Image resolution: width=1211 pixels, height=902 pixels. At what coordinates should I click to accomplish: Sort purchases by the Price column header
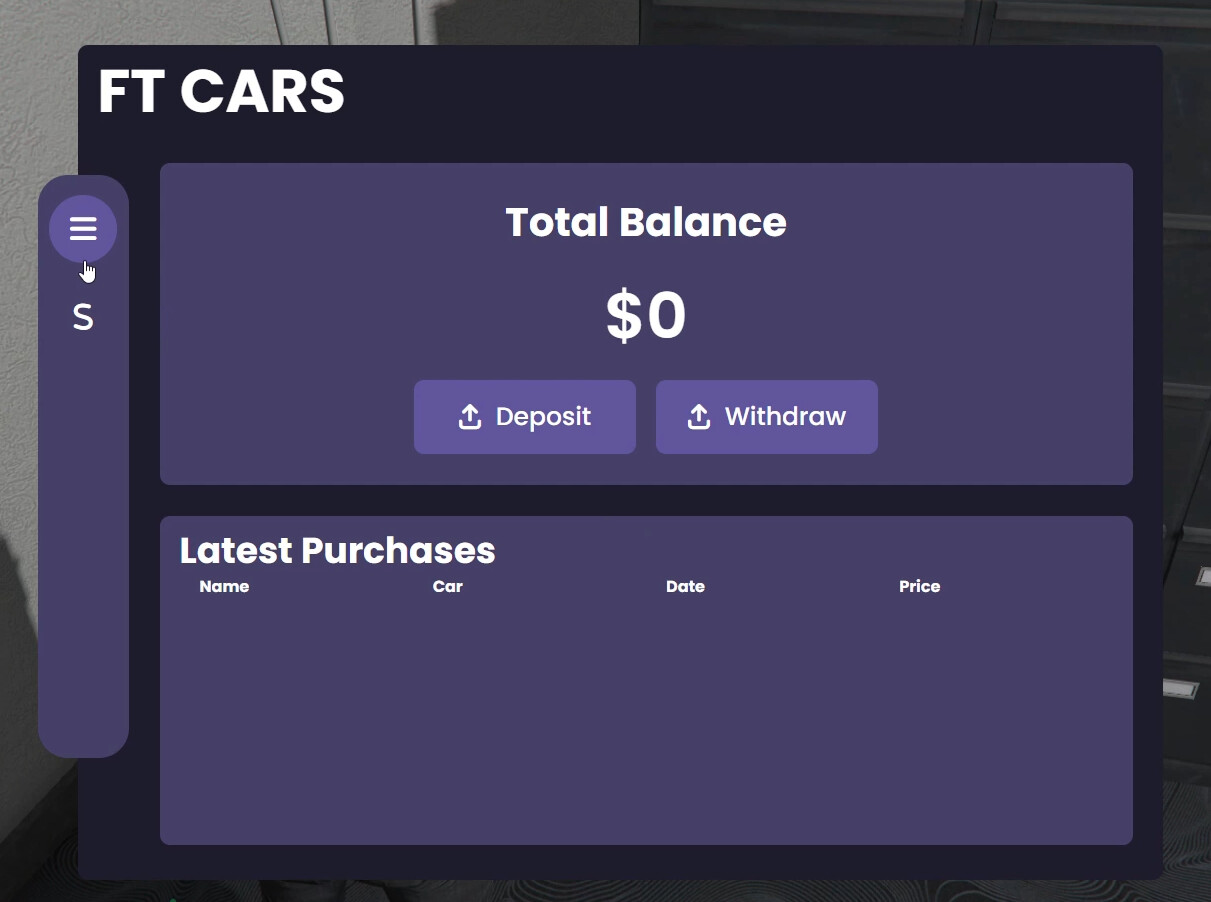(919, 587)
